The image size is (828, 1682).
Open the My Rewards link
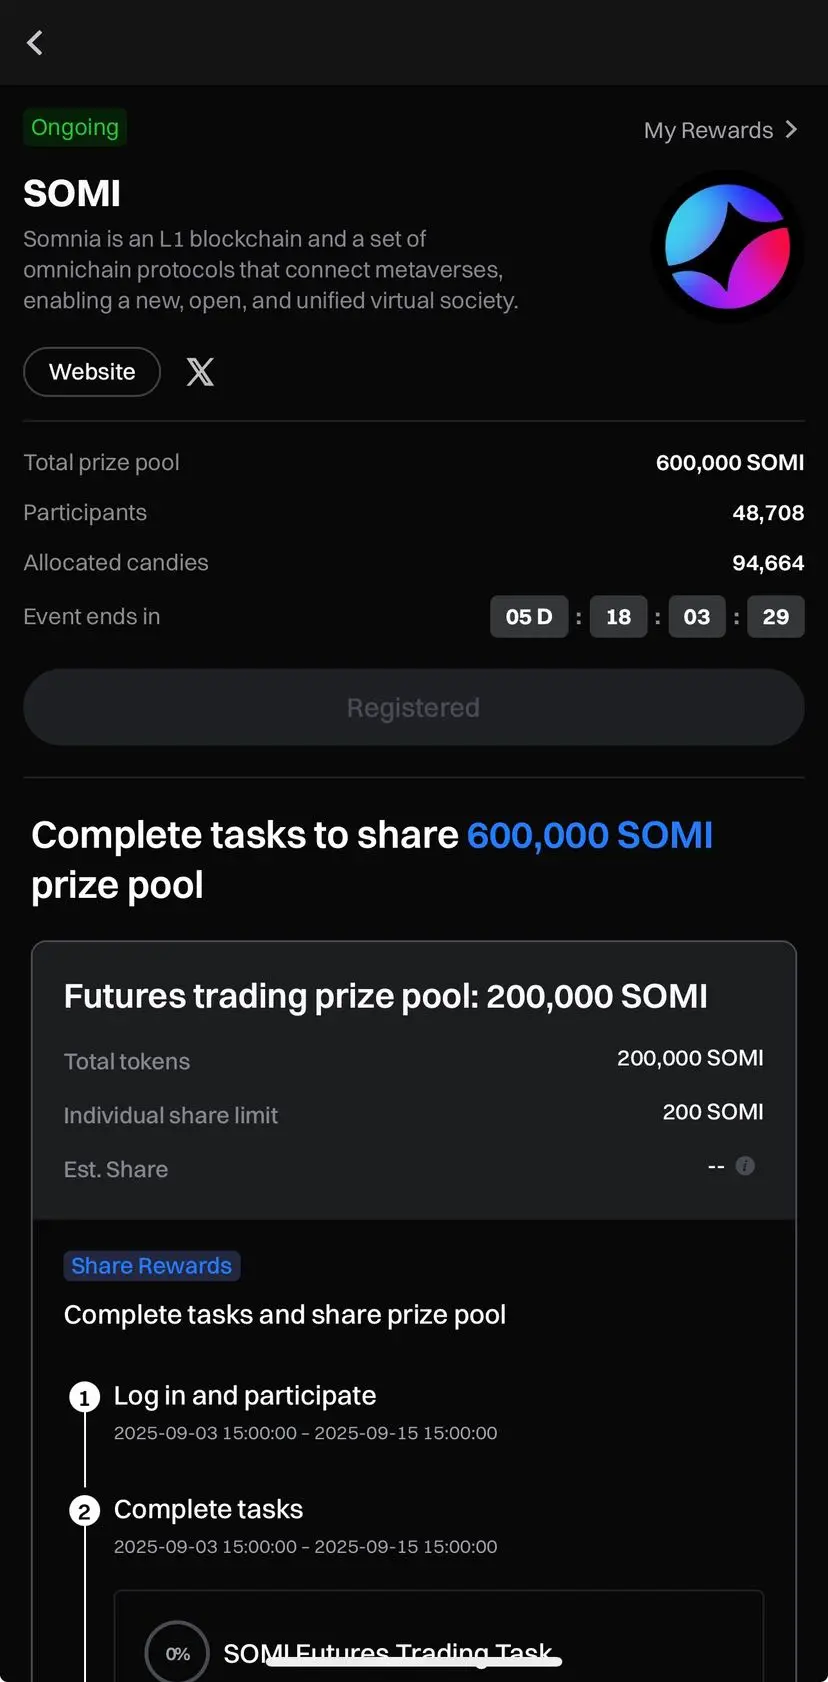[x=720, y=130]
